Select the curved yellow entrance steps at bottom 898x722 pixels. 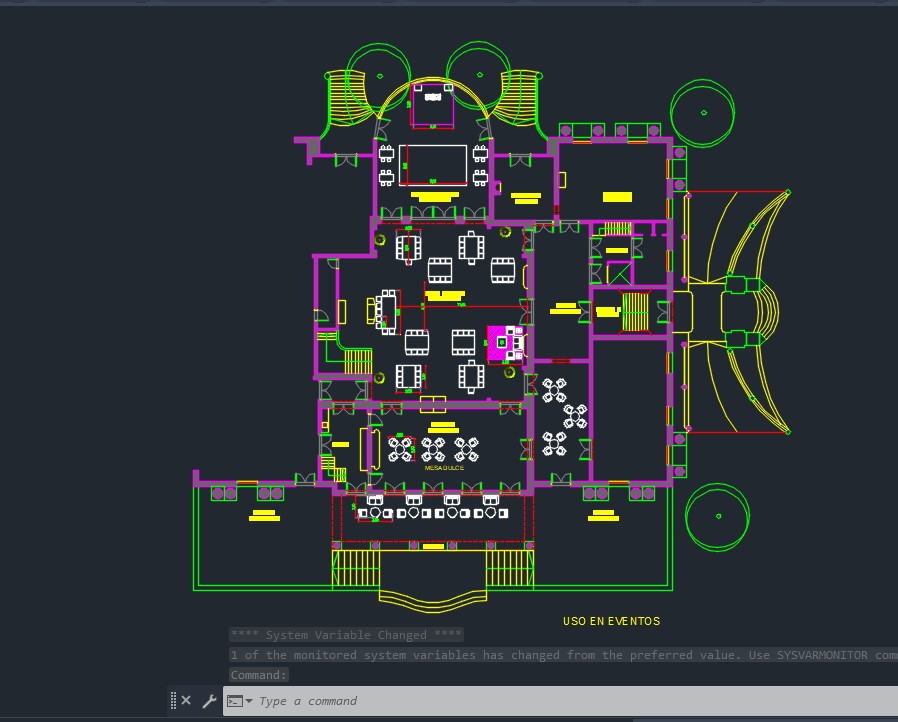(x=433, y=599)
